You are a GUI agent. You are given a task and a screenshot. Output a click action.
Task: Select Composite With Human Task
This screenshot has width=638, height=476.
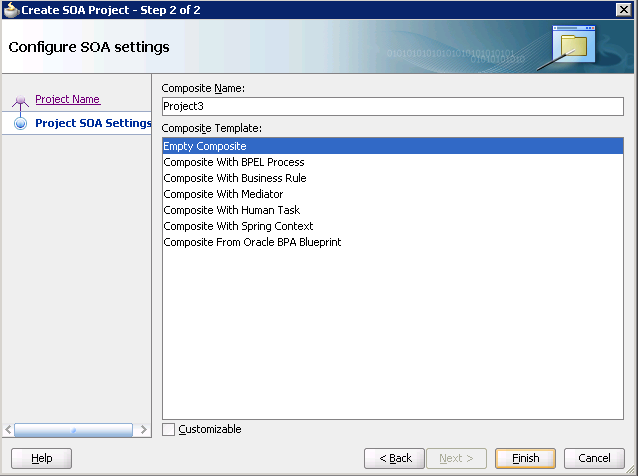click(x=393, y=210)
